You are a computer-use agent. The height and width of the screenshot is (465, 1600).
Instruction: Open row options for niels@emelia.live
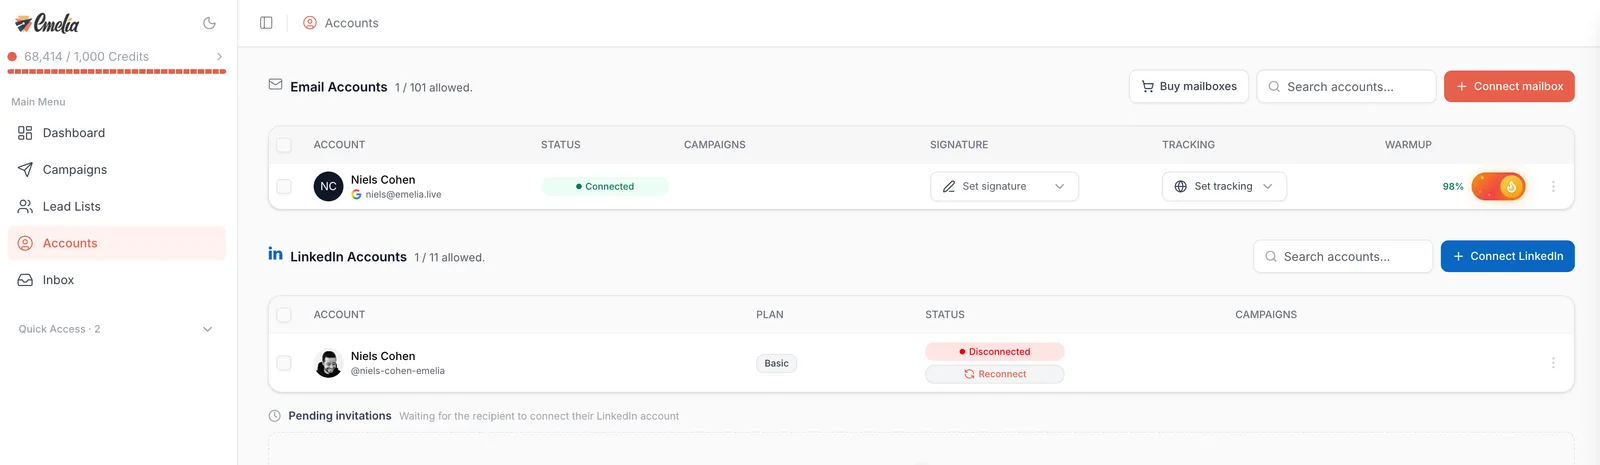(x=1553, y=187)
